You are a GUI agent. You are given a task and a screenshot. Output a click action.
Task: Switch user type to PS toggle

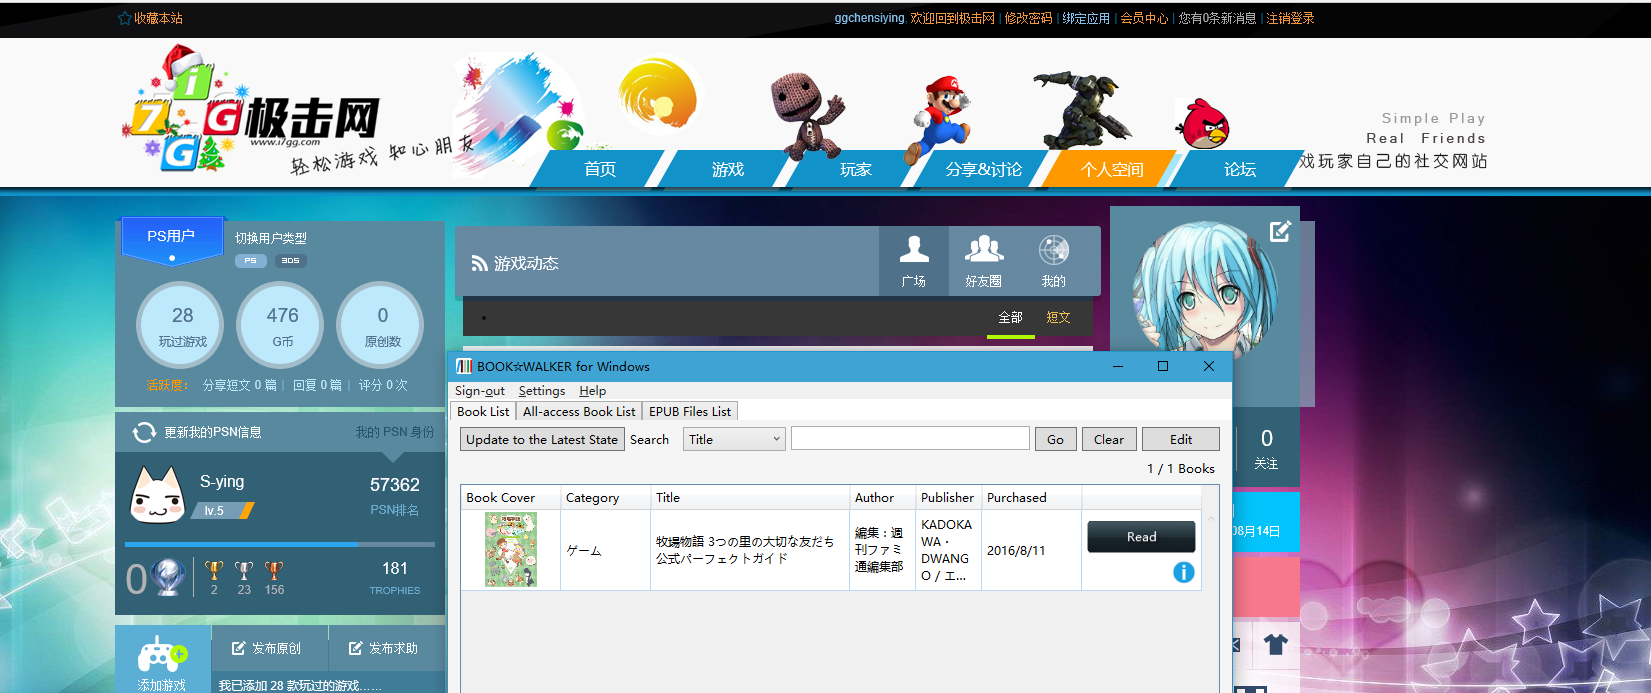[250, 261]
